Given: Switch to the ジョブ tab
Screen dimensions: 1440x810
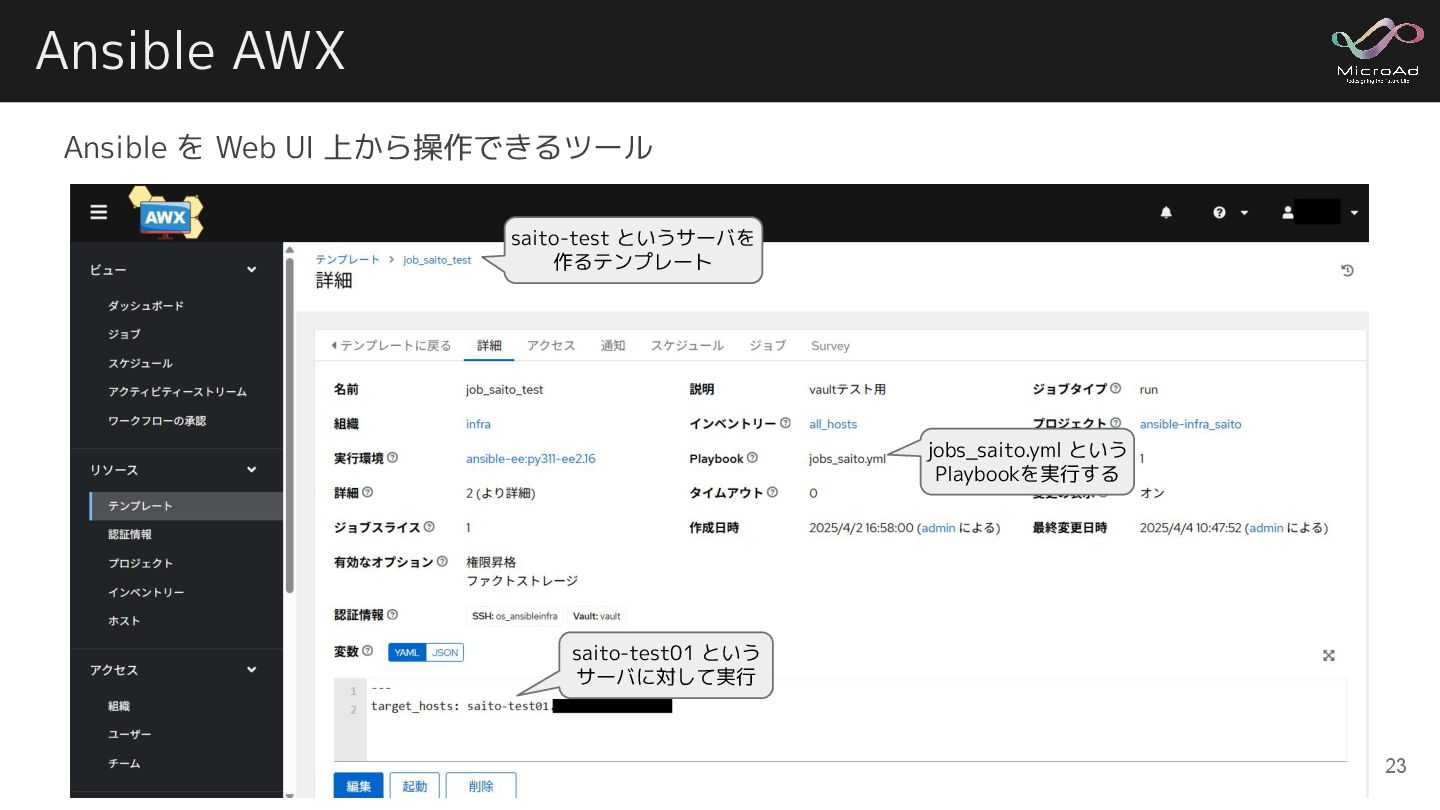Looking at the screenshot, I should tap(767, 346).
